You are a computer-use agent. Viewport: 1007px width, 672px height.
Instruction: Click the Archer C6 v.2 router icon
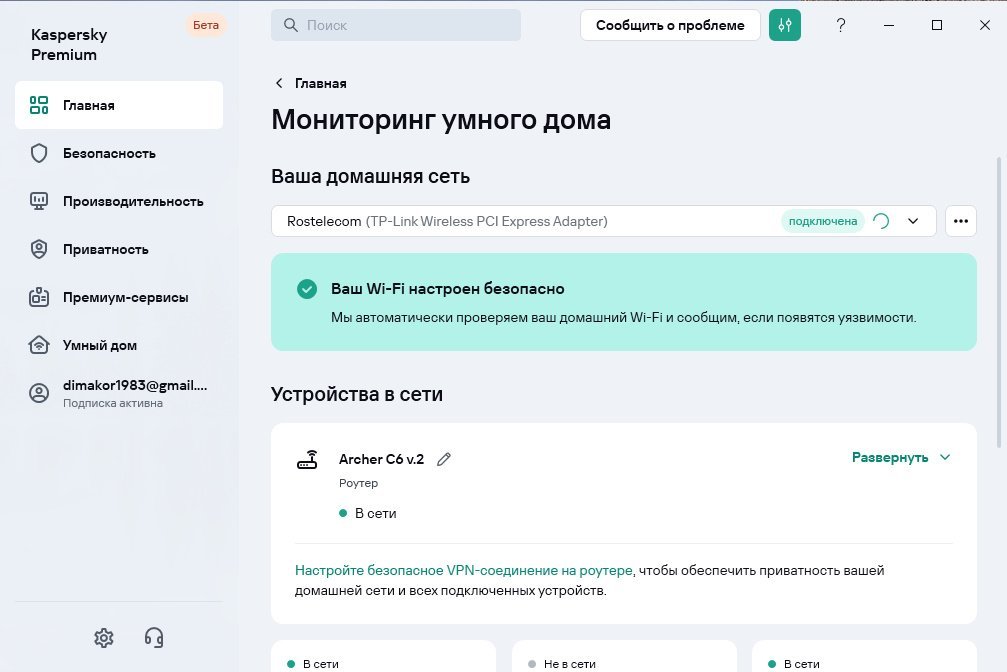[x=307, y=459]
